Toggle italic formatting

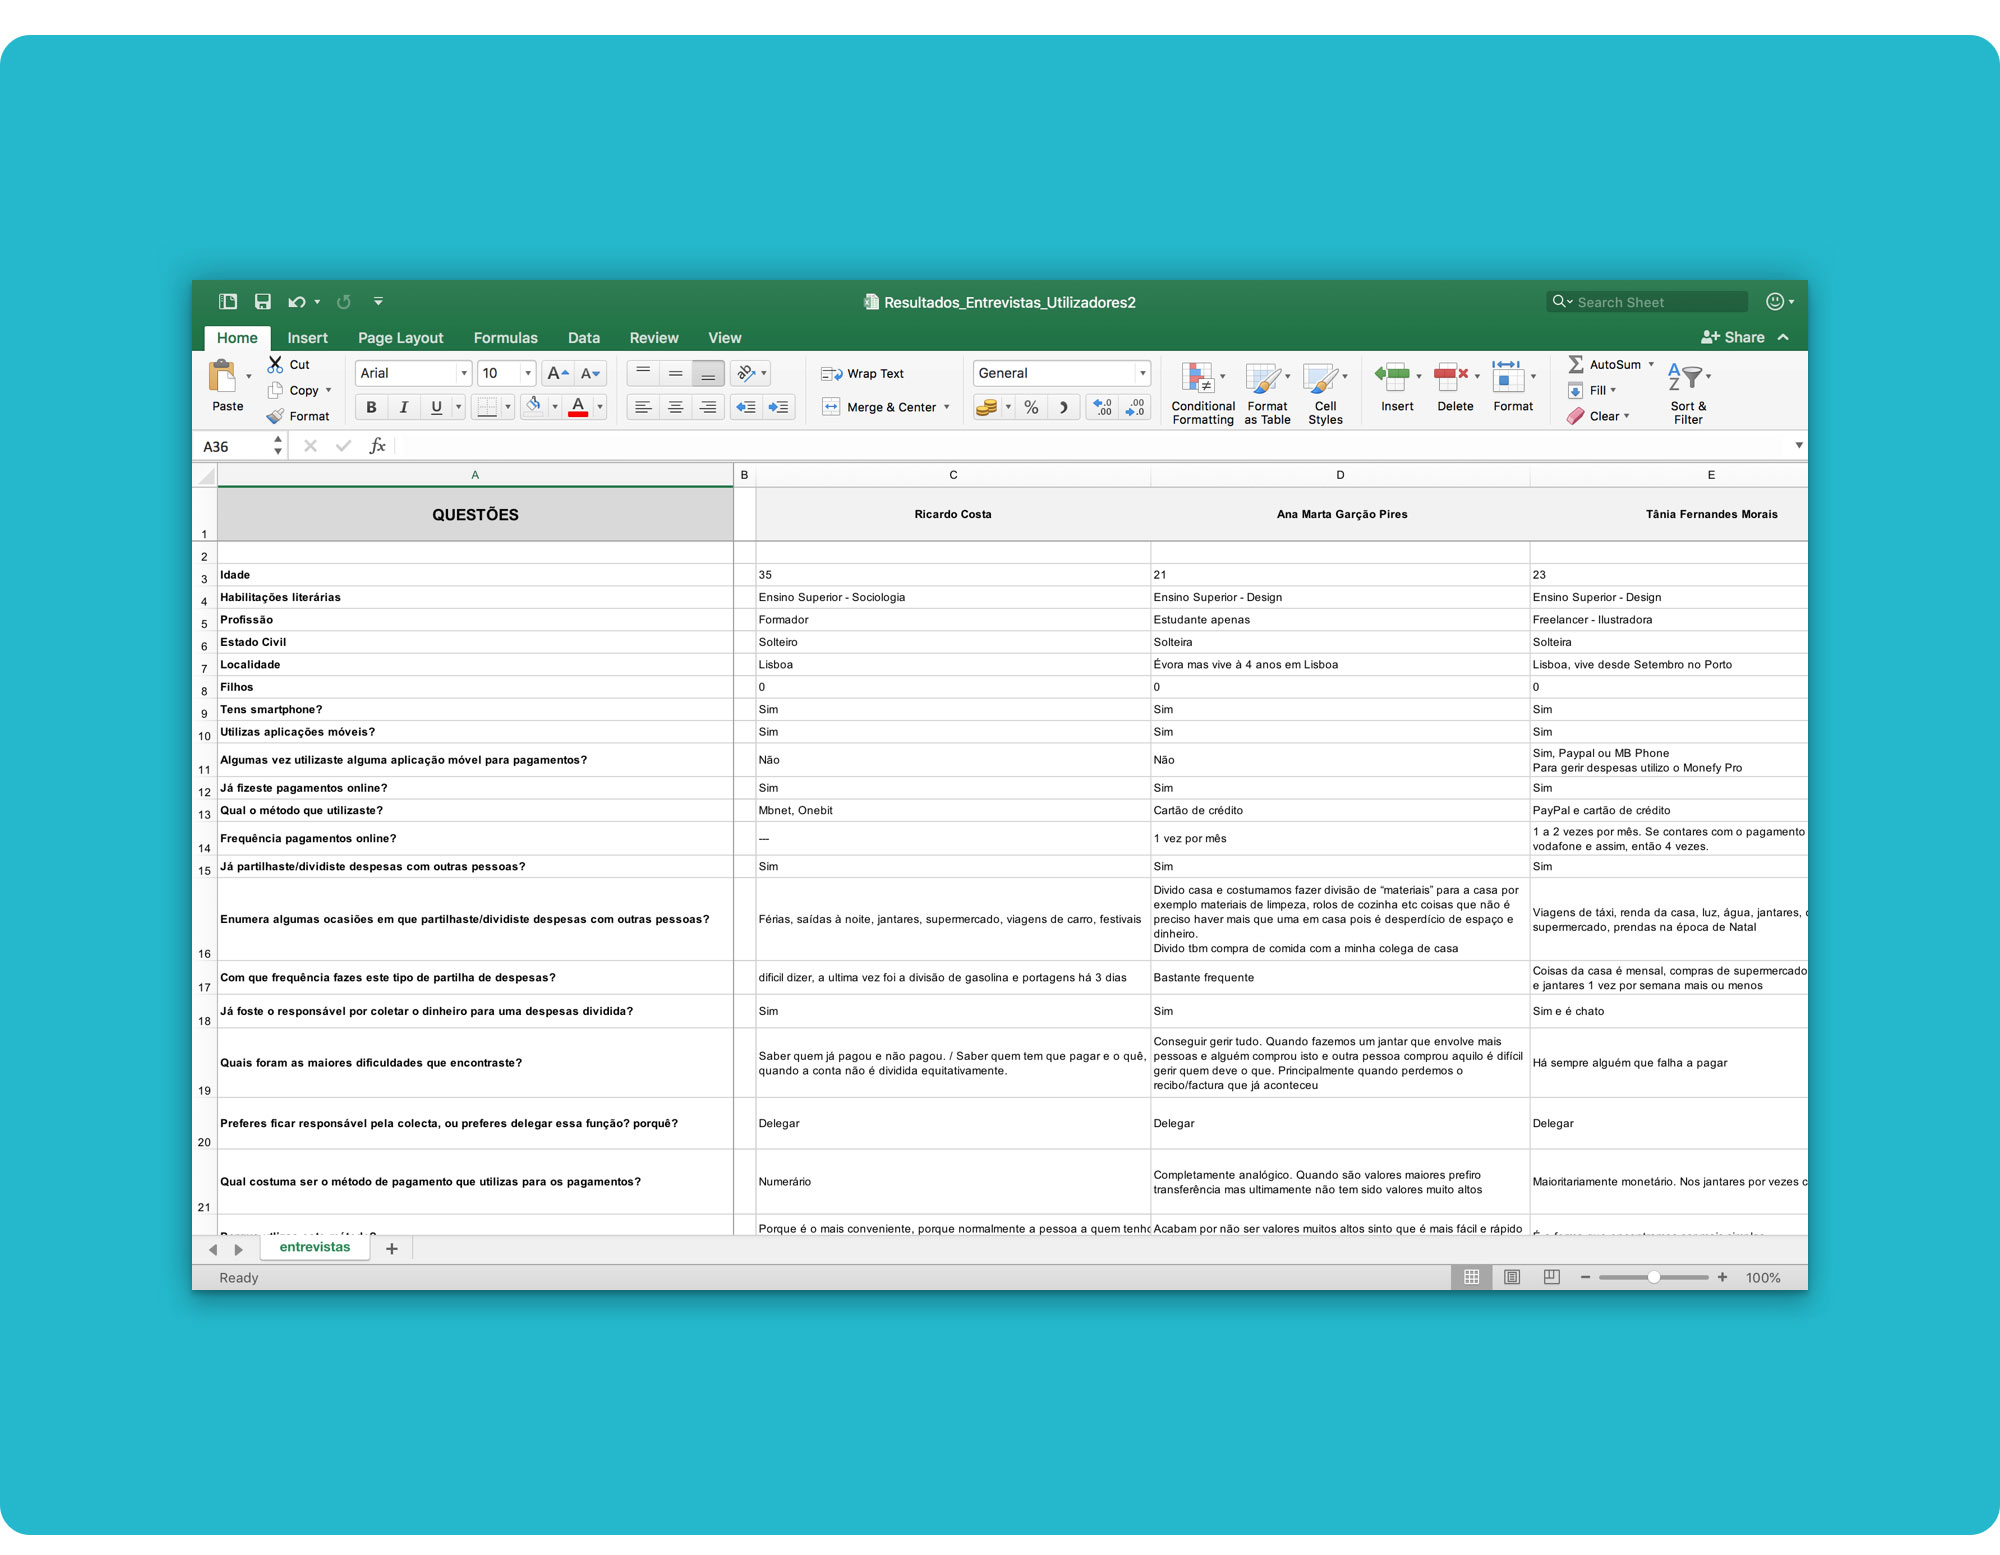(403, 407)
